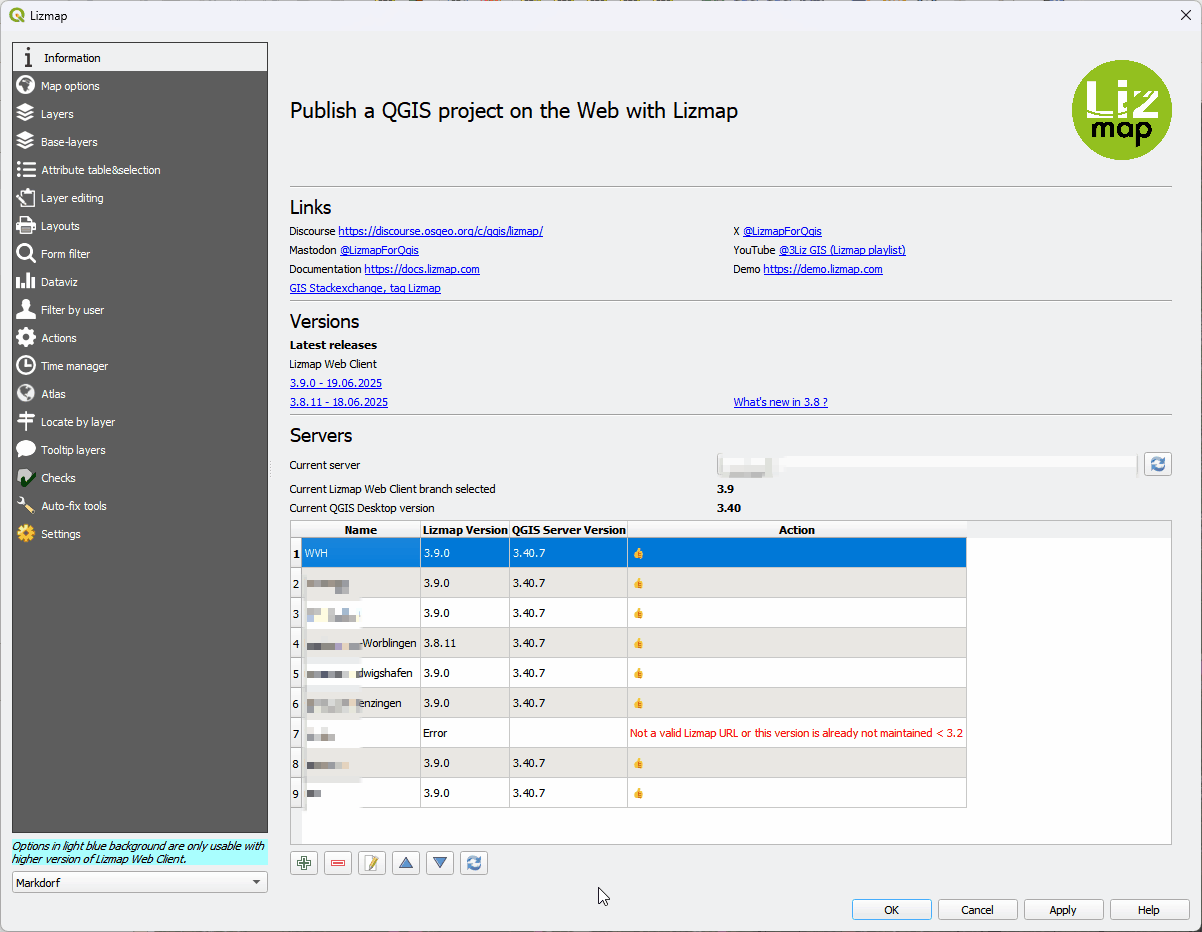Open Base-layers from the sidebar icon
Screen dimensions: 1202x932
pos(26,142)
